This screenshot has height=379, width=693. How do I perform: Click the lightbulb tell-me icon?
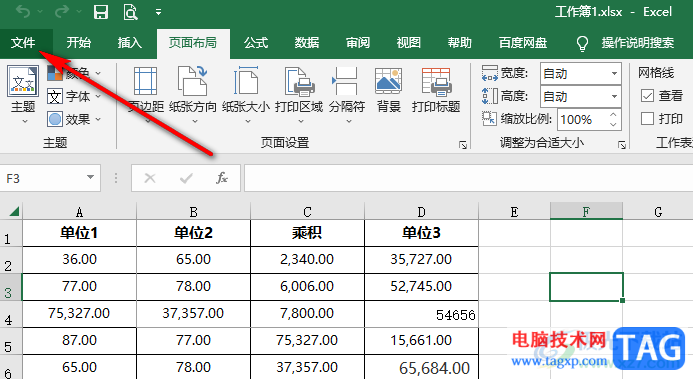583,43
